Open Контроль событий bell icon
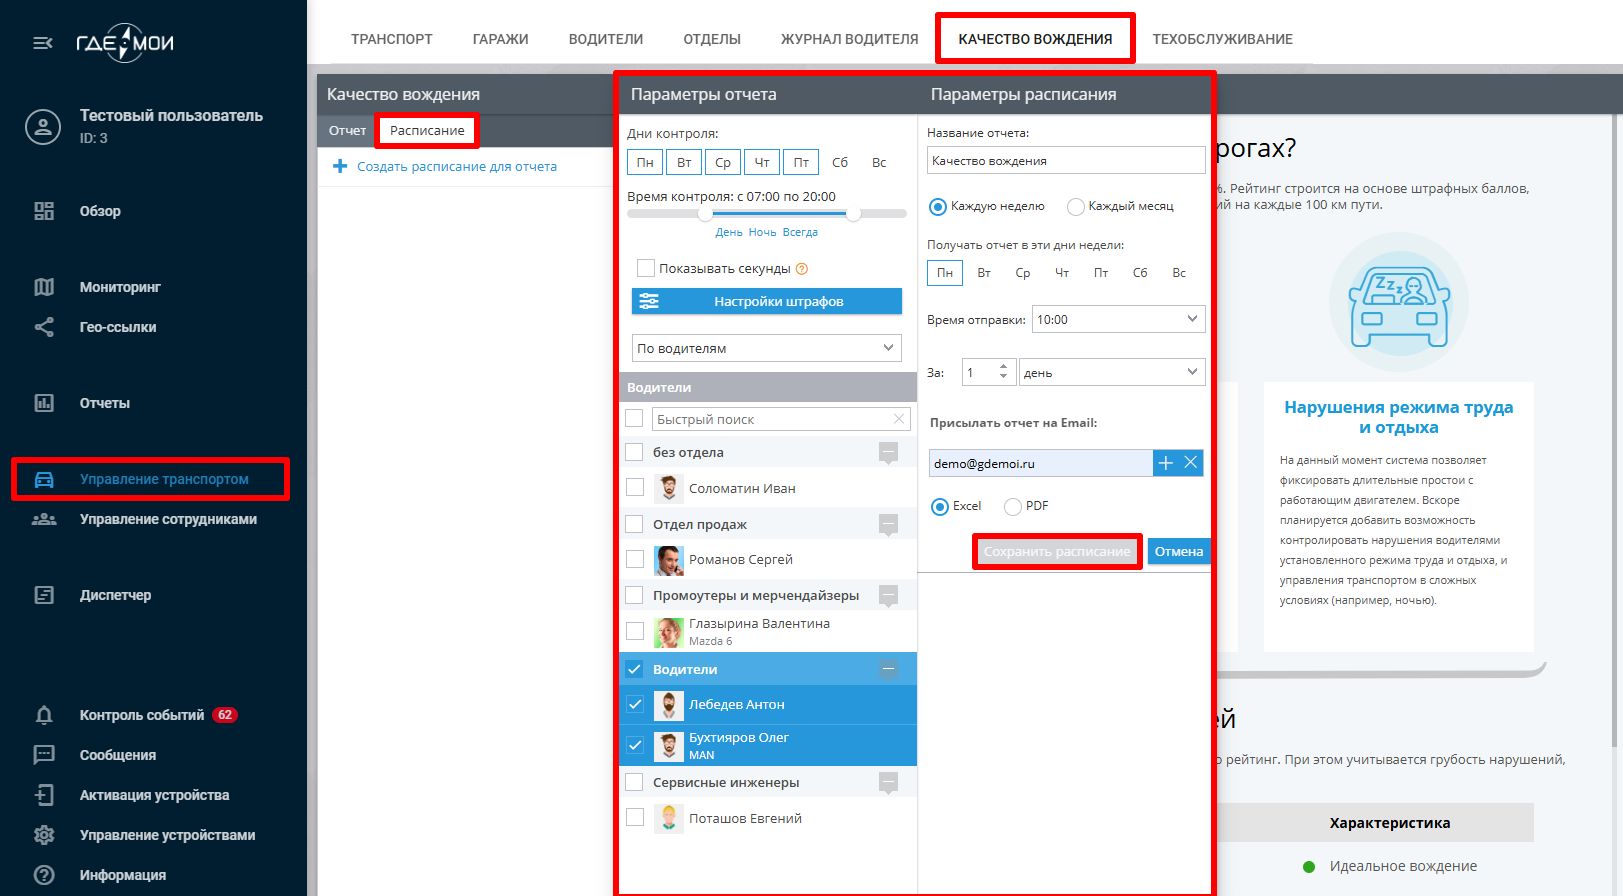 pyautogui.click(x=44, y=715)
